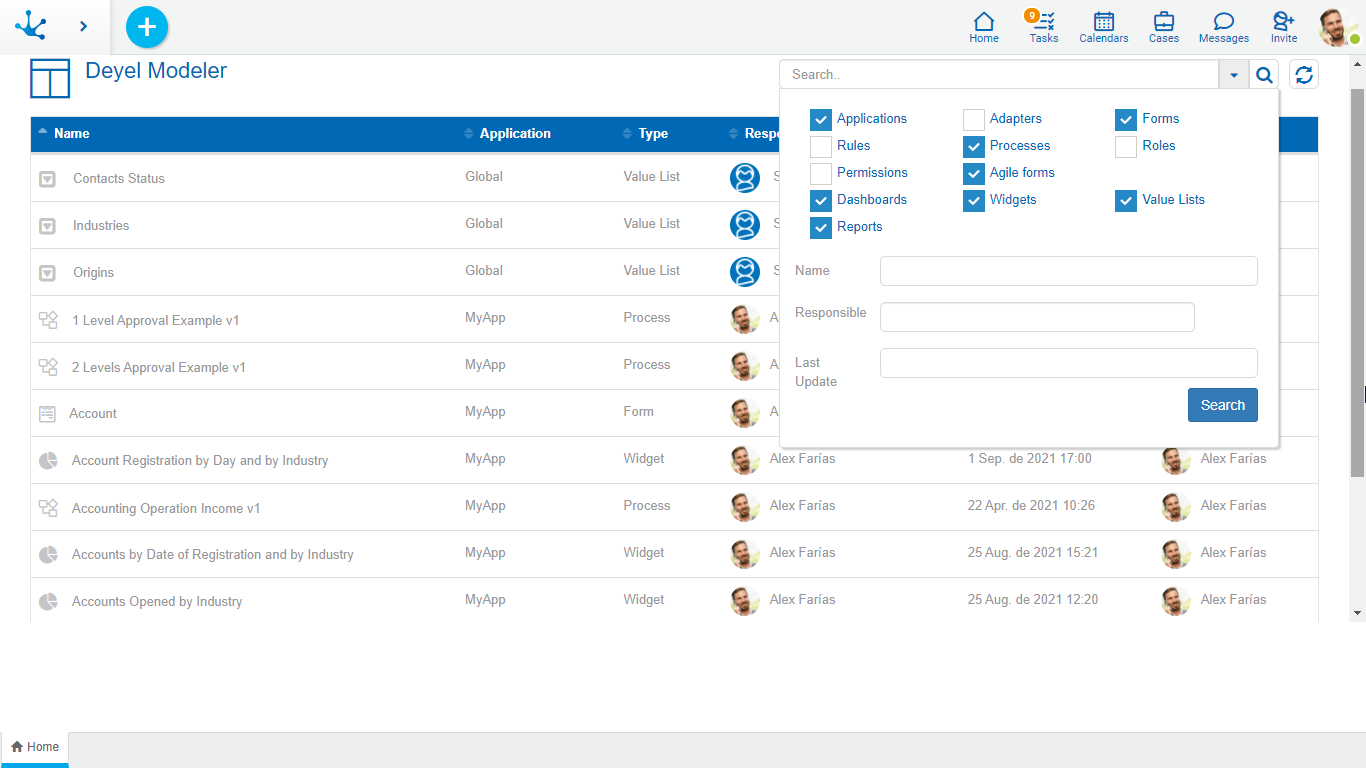
Task: Click the Invite user icon
Action: pos(1284,27)
